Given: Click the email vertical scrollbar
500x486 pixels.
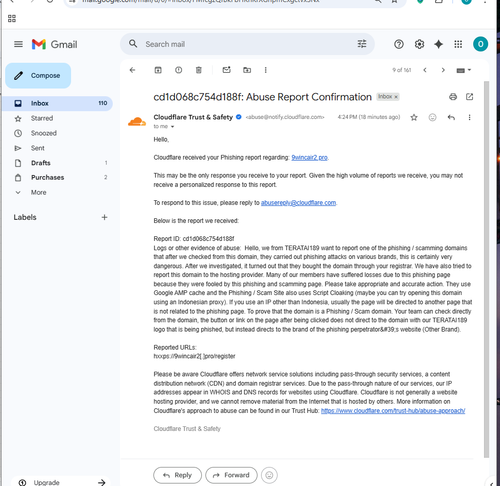Looking at the screenshot, I should (x=486, y=269).
